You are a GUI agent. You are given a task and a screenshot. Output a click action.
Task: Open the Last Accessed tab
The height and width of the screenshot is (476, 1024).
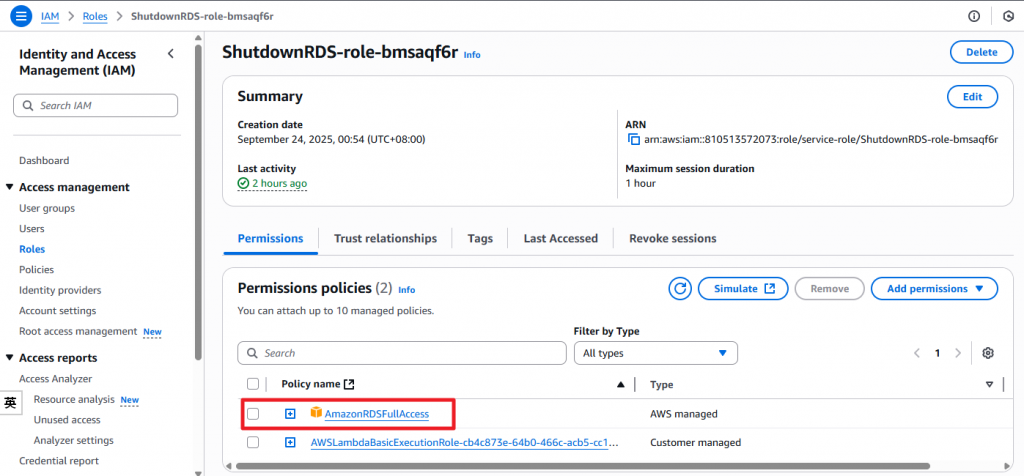point(560,239)
